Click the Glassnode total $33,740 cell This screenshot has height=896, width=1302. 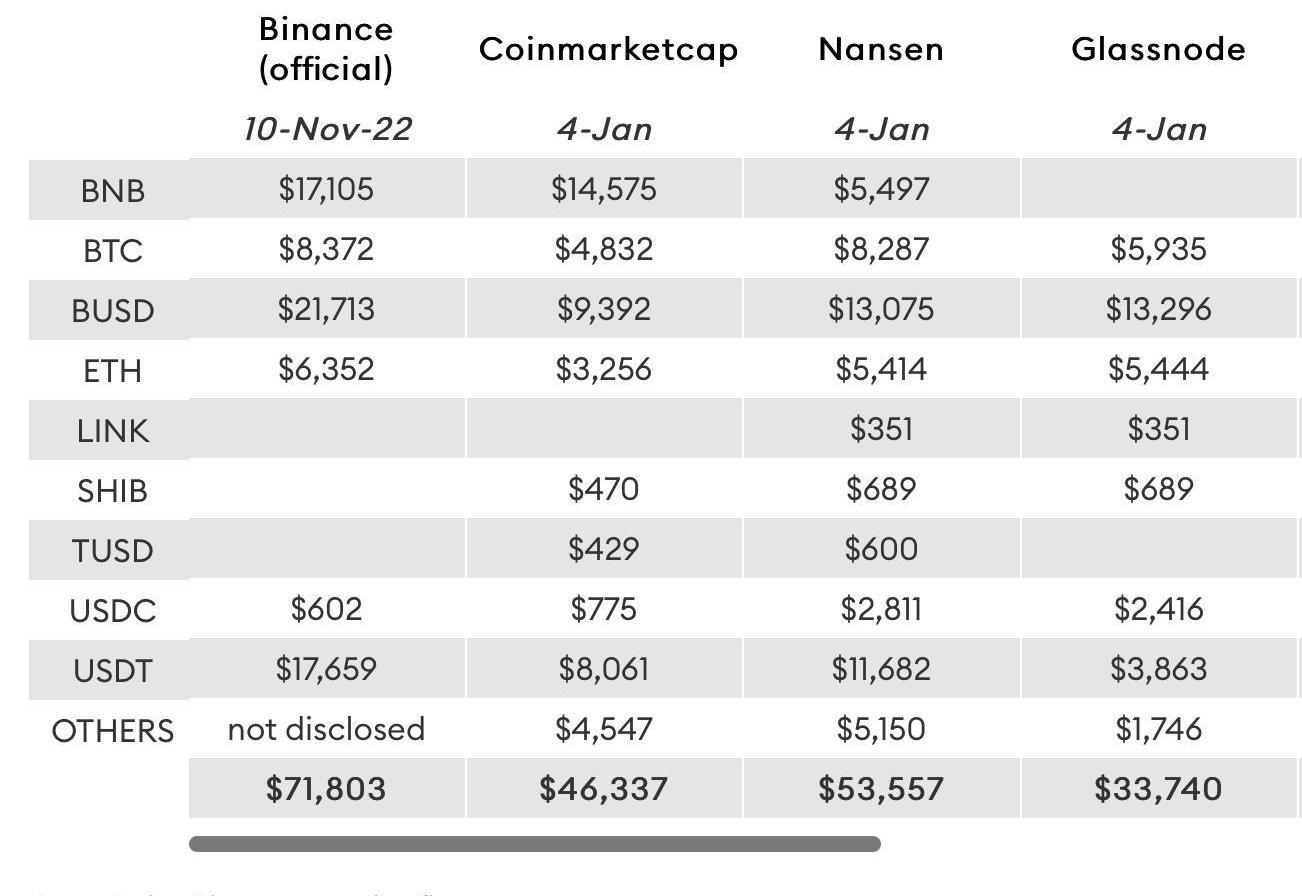pos(1158,788)
